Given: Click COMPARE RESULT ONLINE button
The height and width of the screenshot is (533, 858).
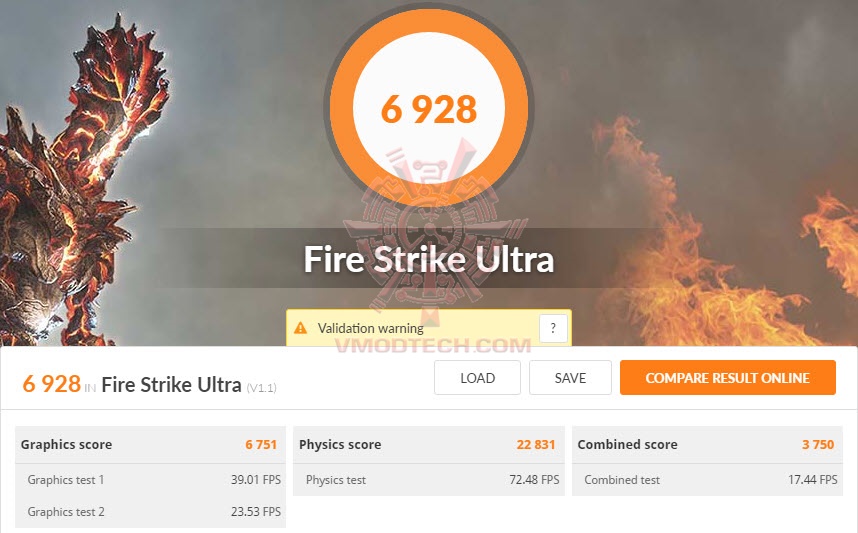Looking at the screenshot, I should pos(728,378).
